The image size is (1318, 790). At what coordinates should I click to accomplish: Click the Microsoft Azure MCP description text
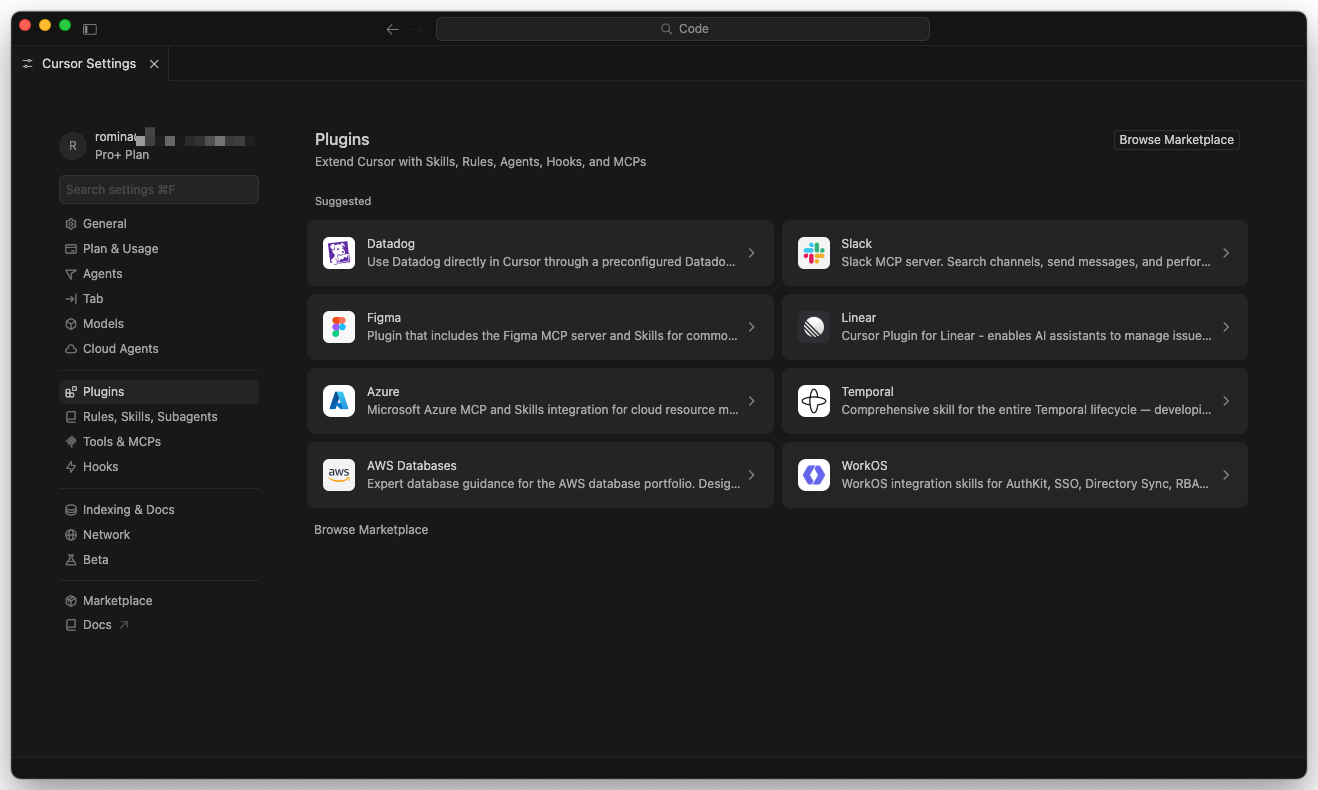(x=553, y=410)
